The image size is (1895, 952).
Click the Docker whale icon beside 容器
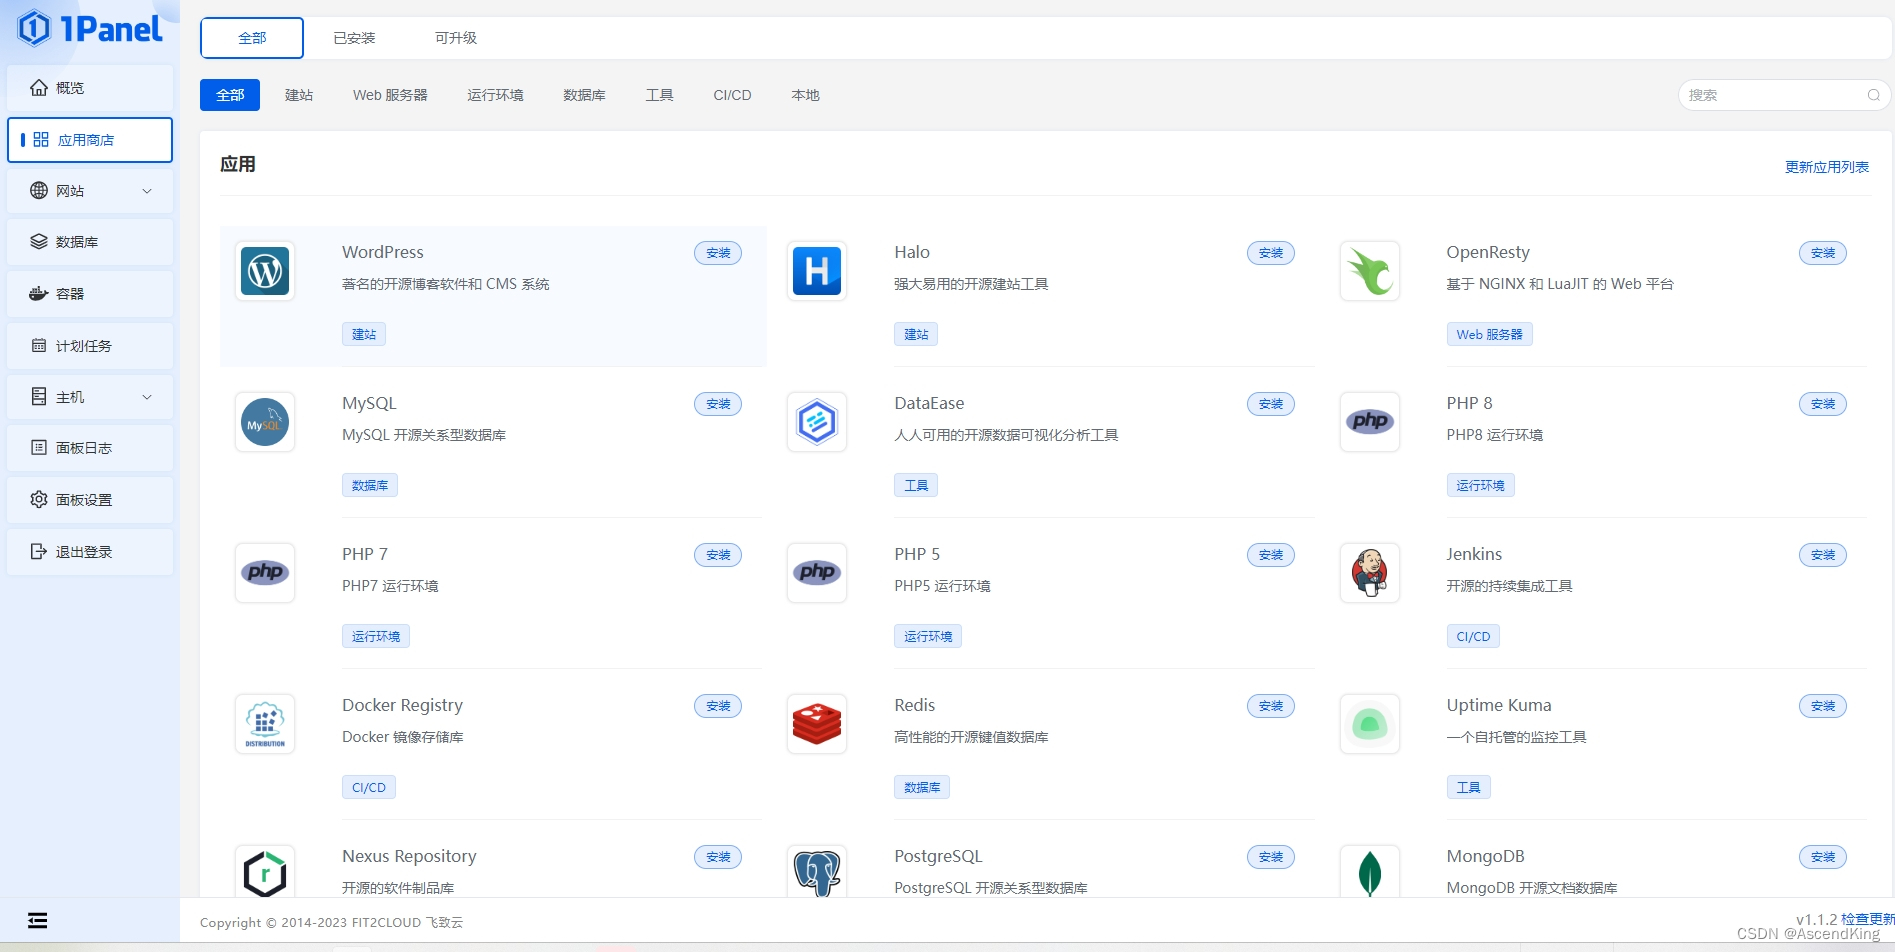pos(39,293)
